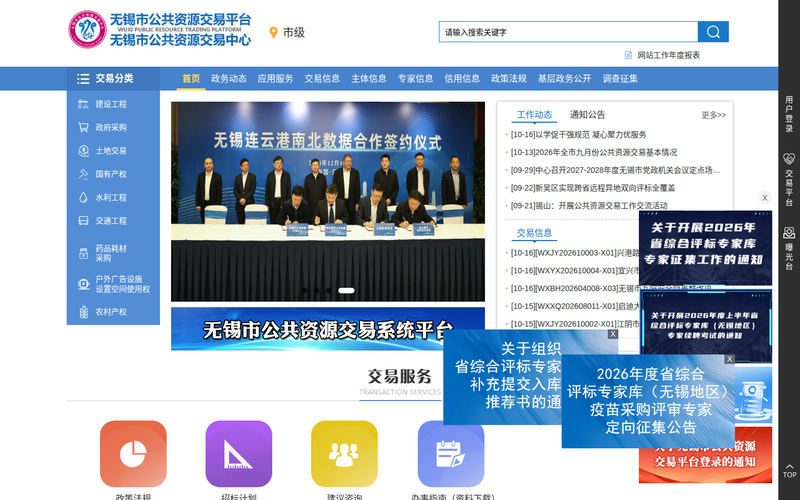Image resolution: width=800 pixels, height=500 pixels.
Task: Select the first carousel dot indicator
Action: coord(305,290)
